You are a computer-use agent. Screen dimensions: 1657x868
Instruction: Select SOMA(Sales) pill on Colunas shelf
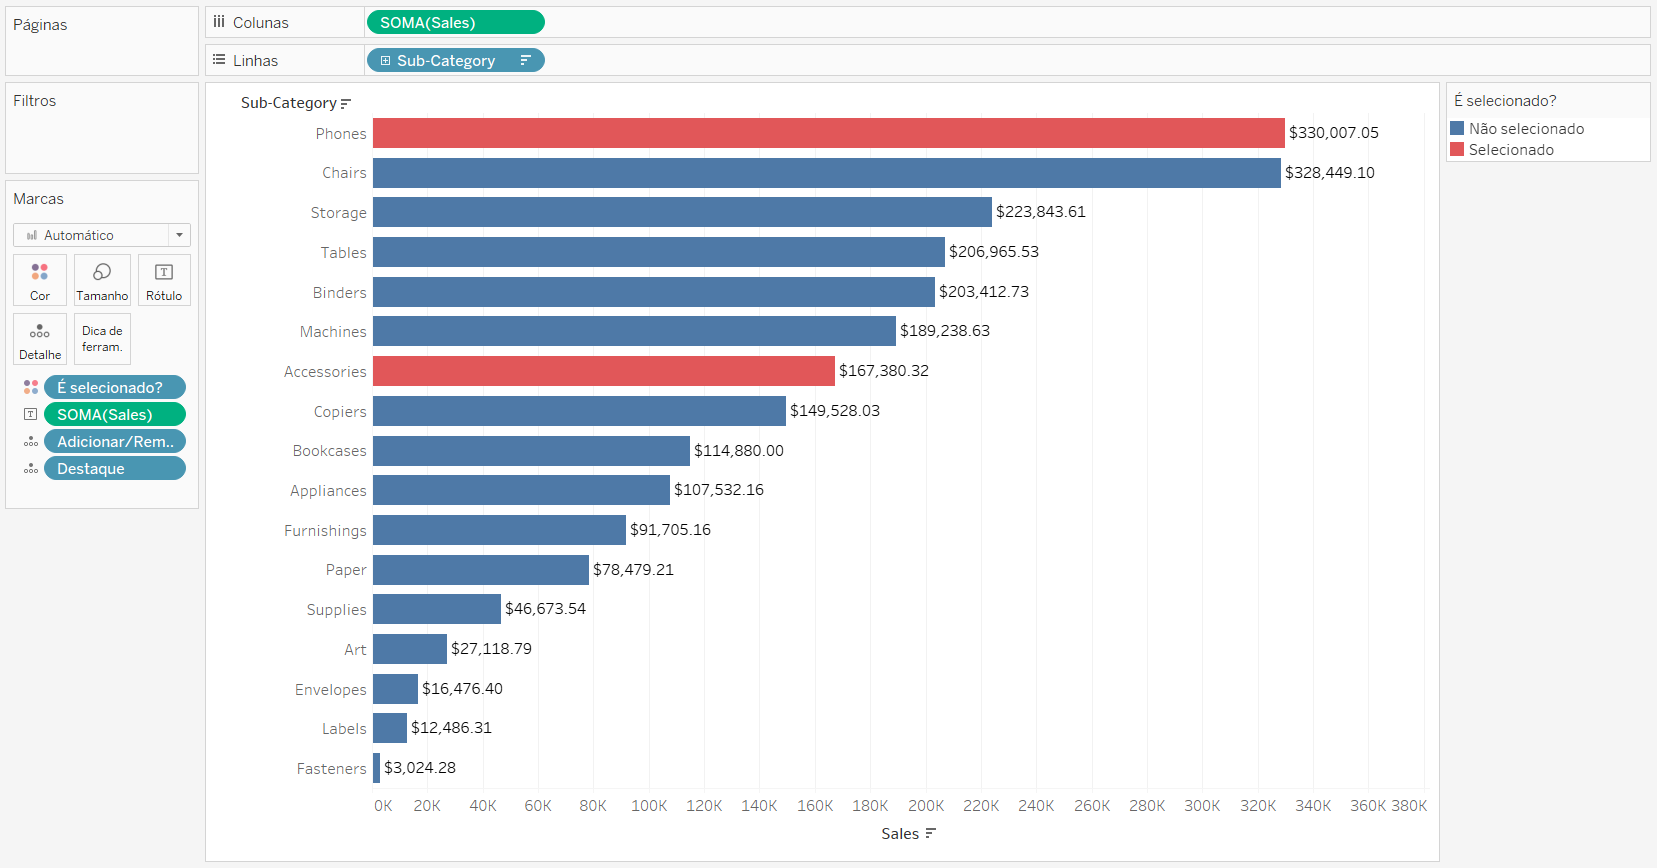[456, 22]
